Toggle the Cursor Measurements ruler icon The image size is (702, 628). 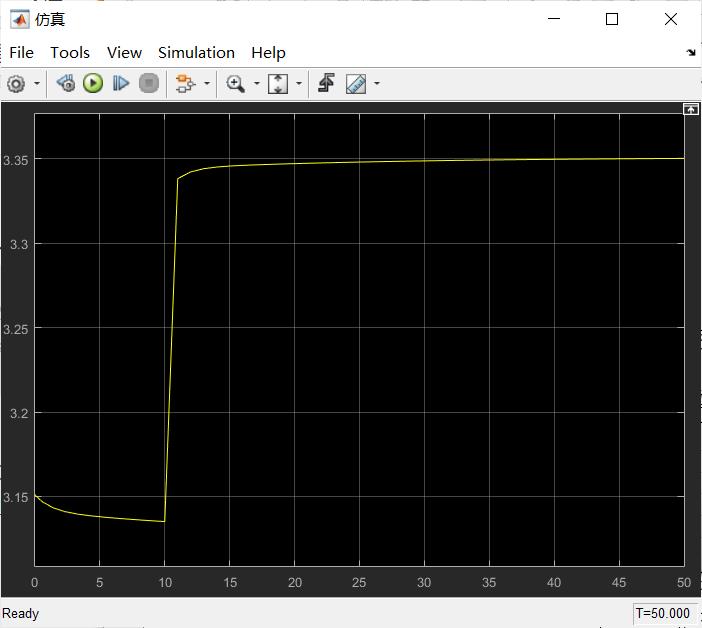[x=356, y=84]
